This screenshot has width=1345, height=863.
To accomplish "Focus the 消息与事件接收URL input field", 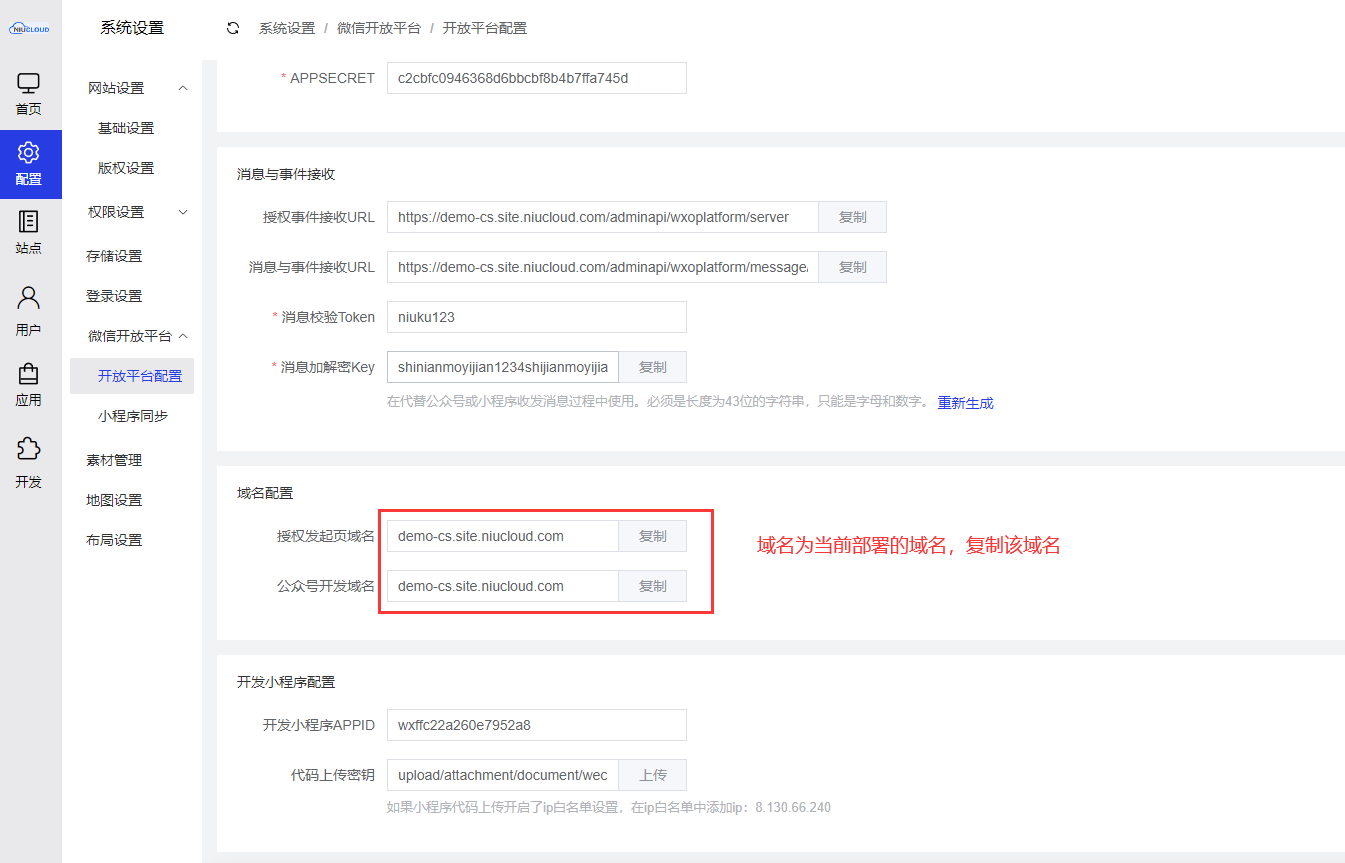I will click(603, 267).
